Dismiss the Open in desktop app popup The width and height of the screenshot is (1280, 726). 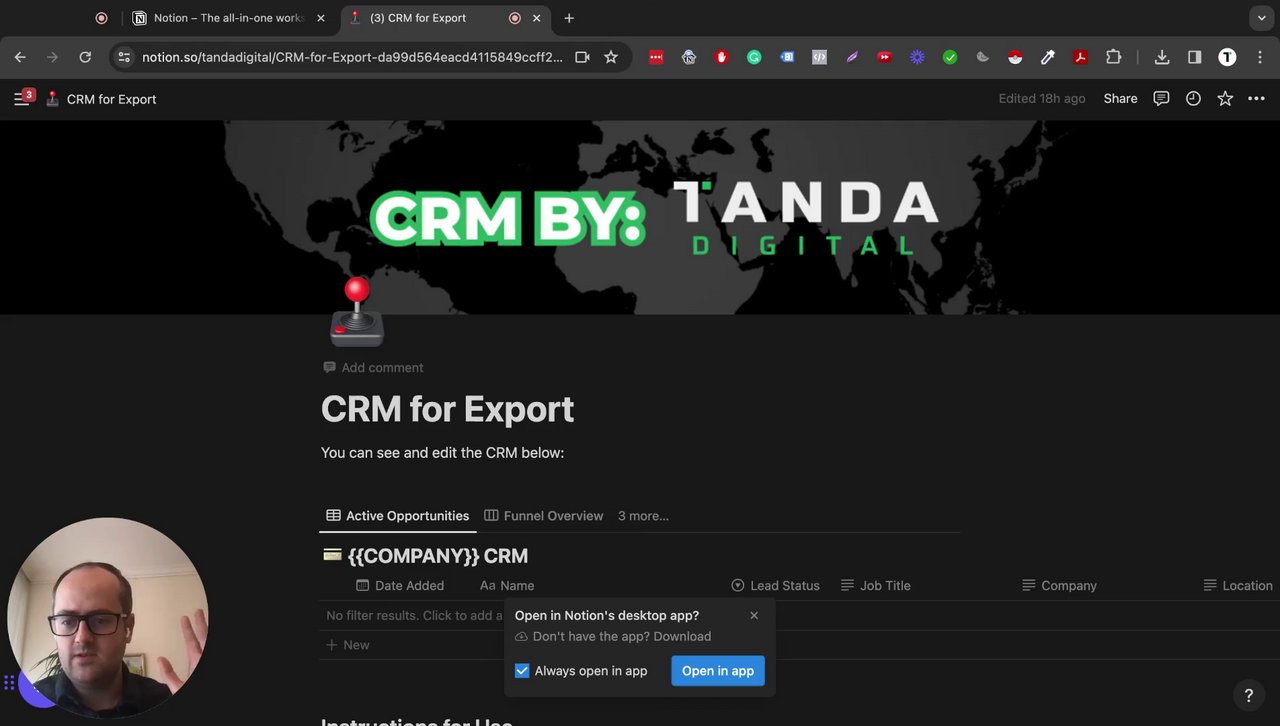tap(754, 616)
